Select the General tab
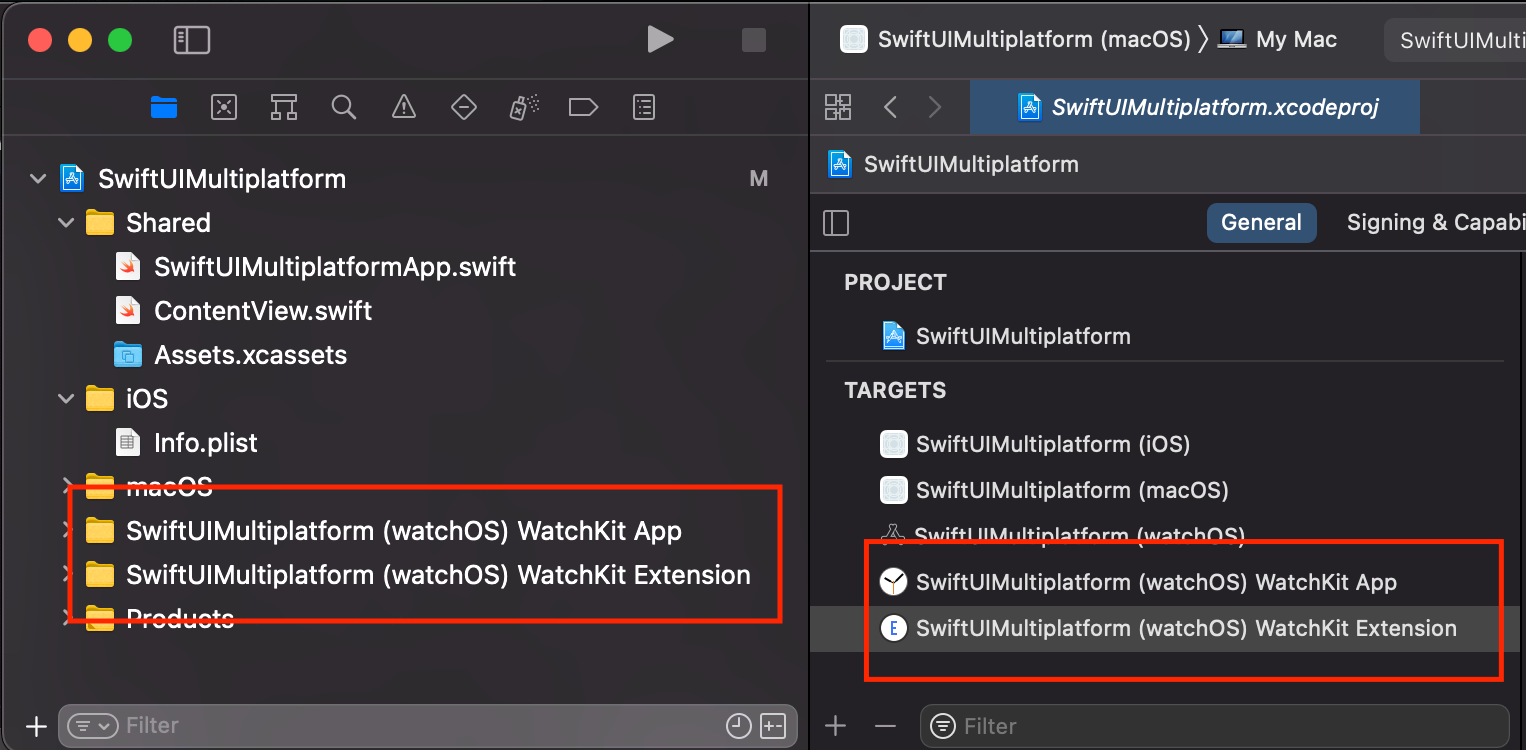The height and width of the screenshot is (750, 1526). [x=1261, y=222]
